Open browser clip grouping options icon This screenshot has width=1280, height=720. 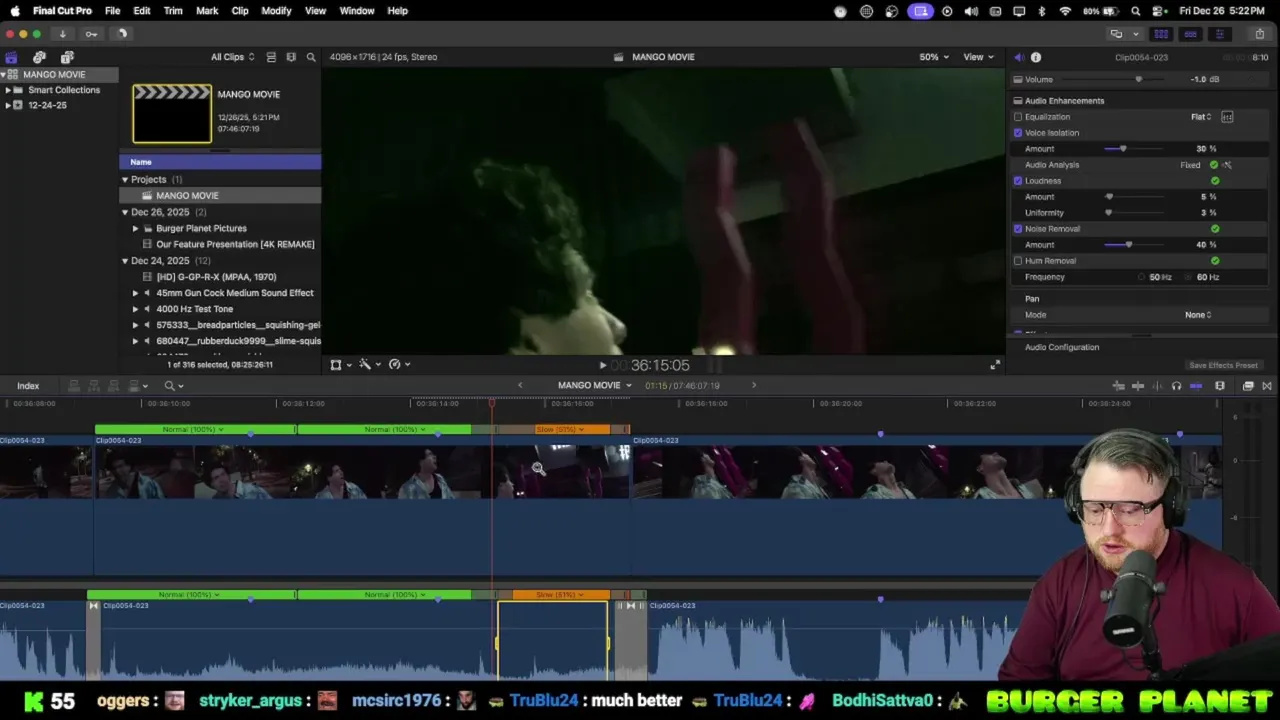coord(291,57)
